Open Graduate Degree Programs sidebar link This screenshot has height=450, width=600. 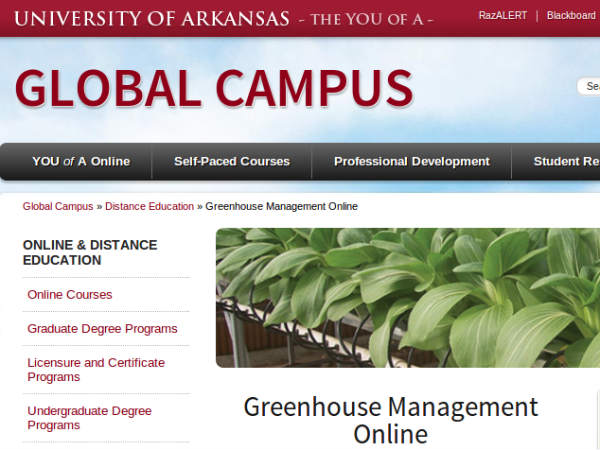coord(102,329)
